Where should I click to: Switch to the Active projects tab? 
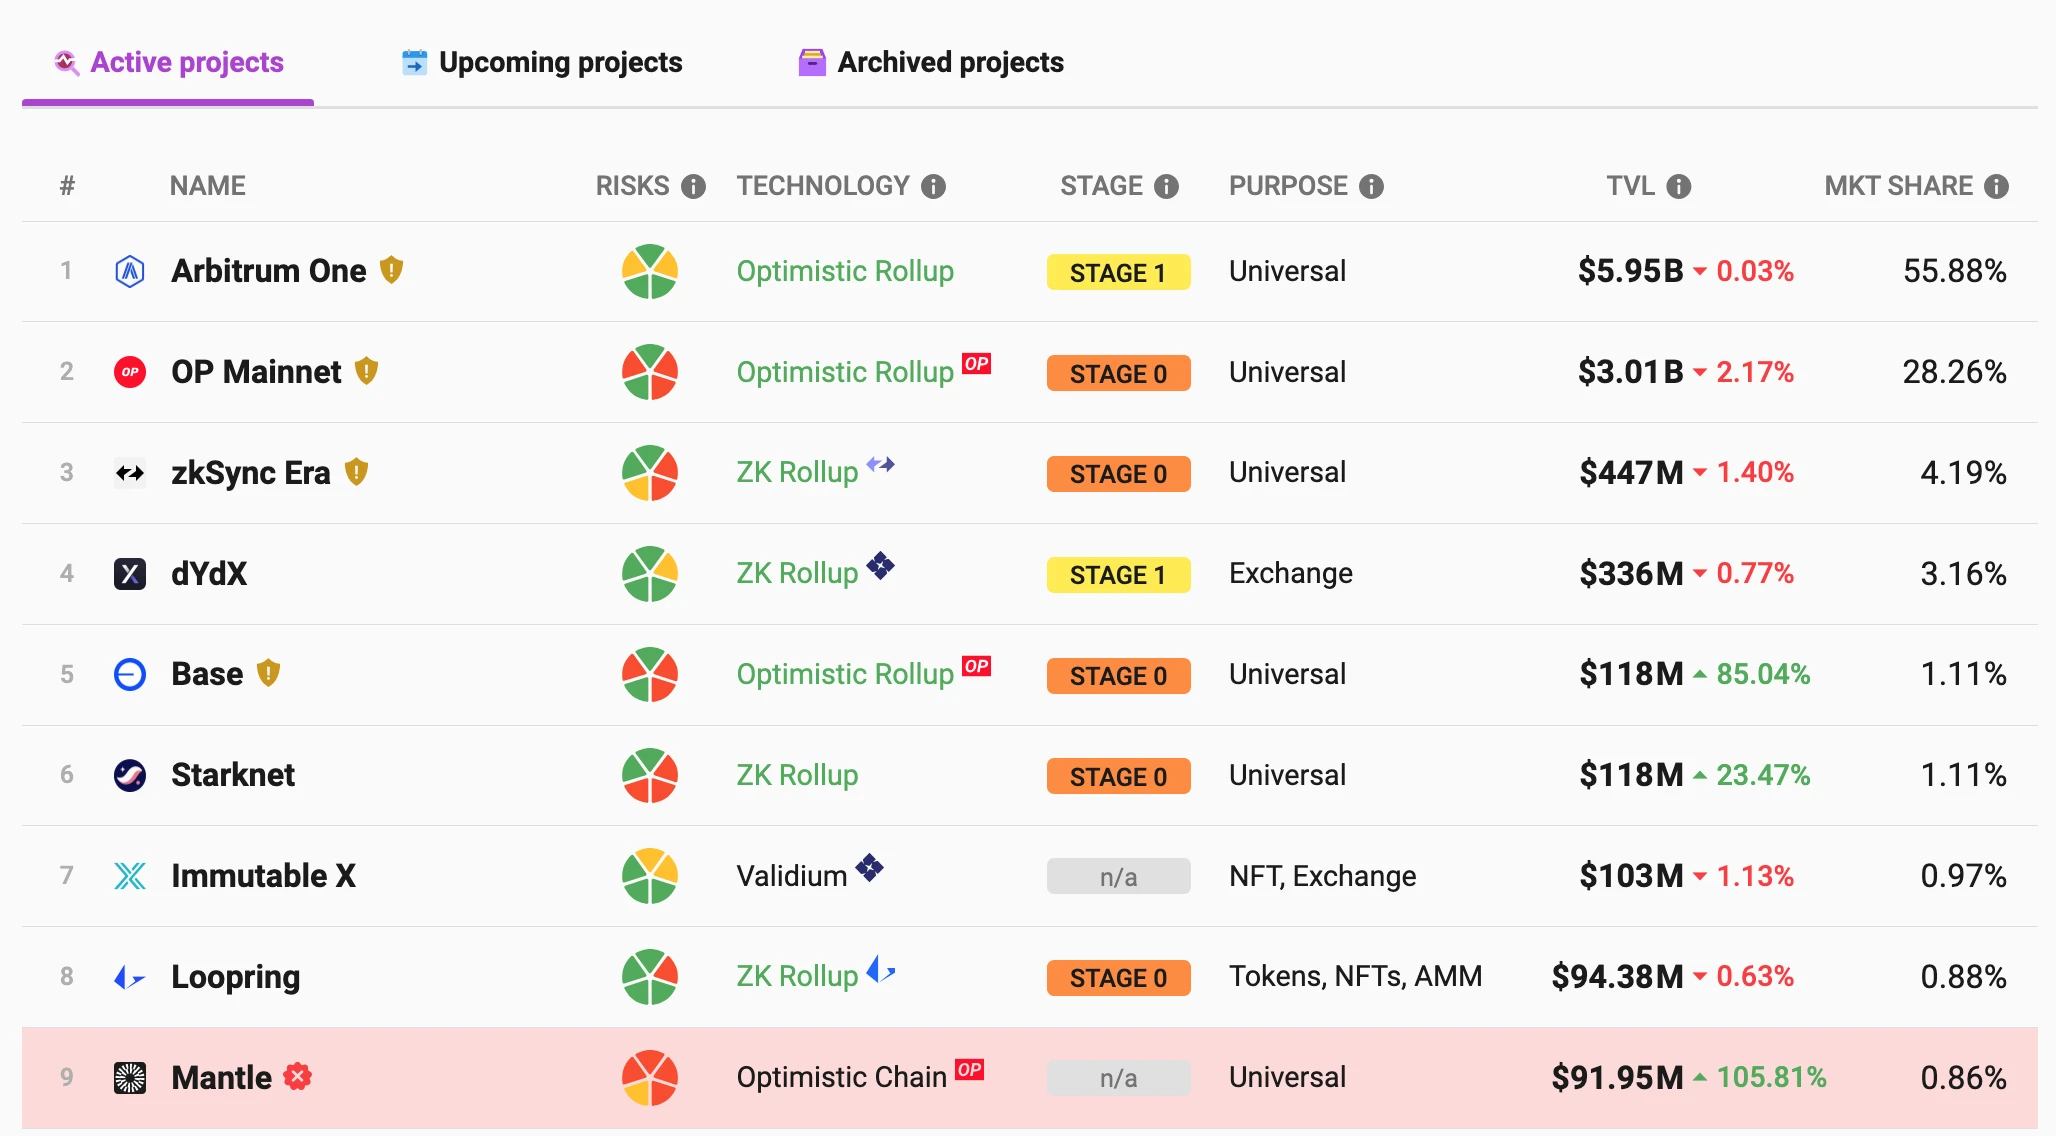168,62
